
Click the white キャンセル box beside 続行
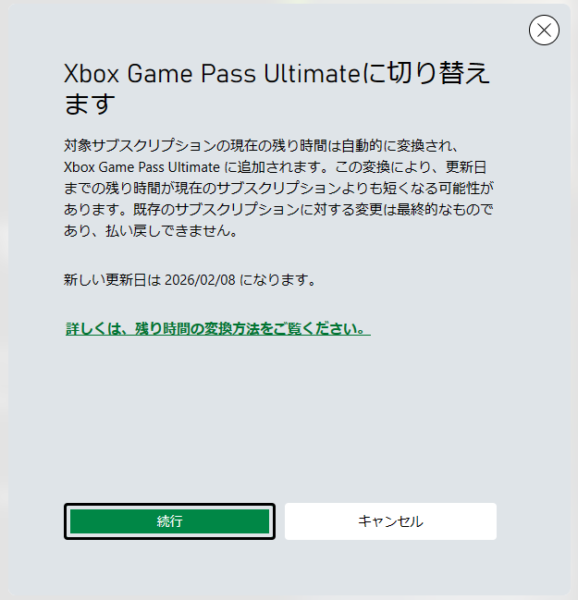(x=391, y=521)
